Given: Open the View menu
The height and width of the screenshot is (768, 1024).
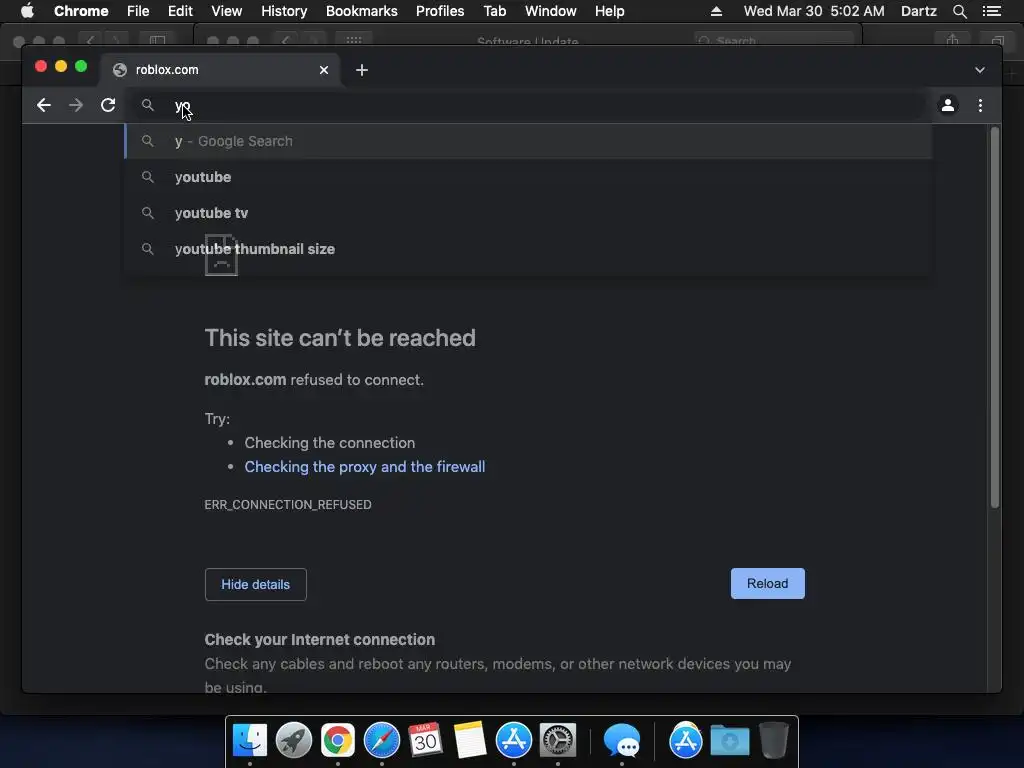Looking at the screenshot, I should point(227,11).
